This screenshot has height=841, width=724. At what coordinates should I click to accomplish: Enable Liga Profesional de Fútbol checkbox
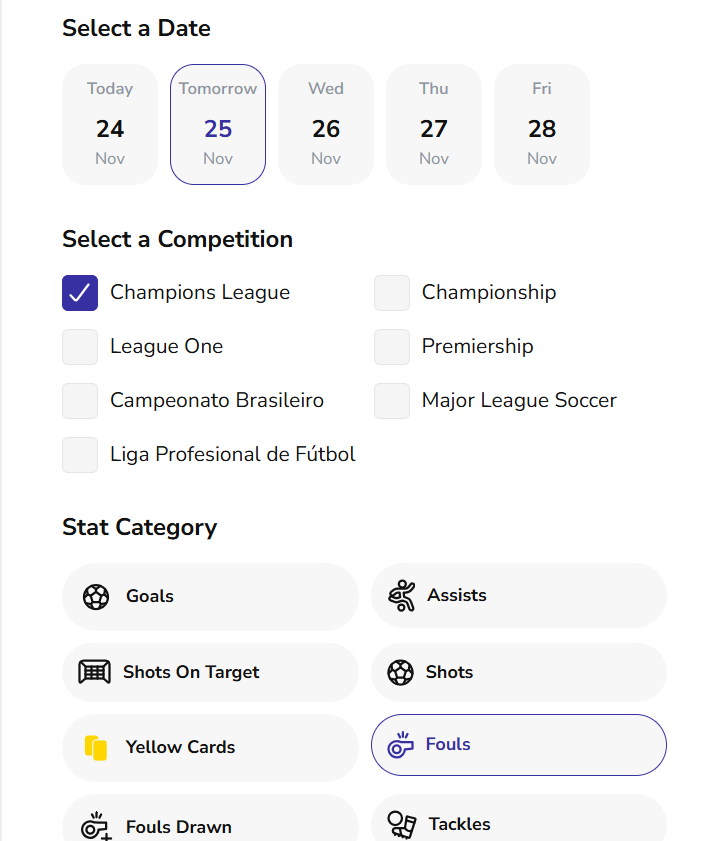pos(80,455)
